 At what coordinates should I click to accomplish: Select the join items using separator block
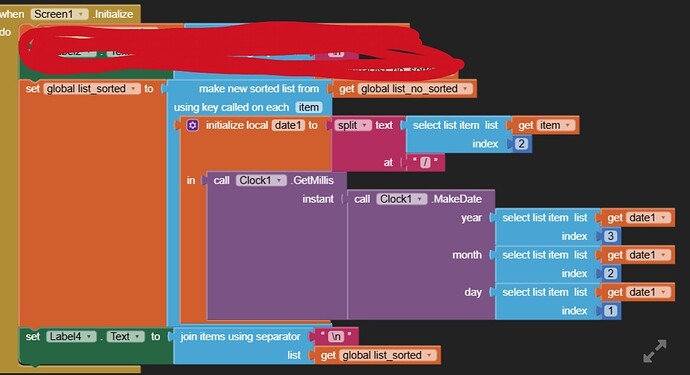[x=240, y=337]
